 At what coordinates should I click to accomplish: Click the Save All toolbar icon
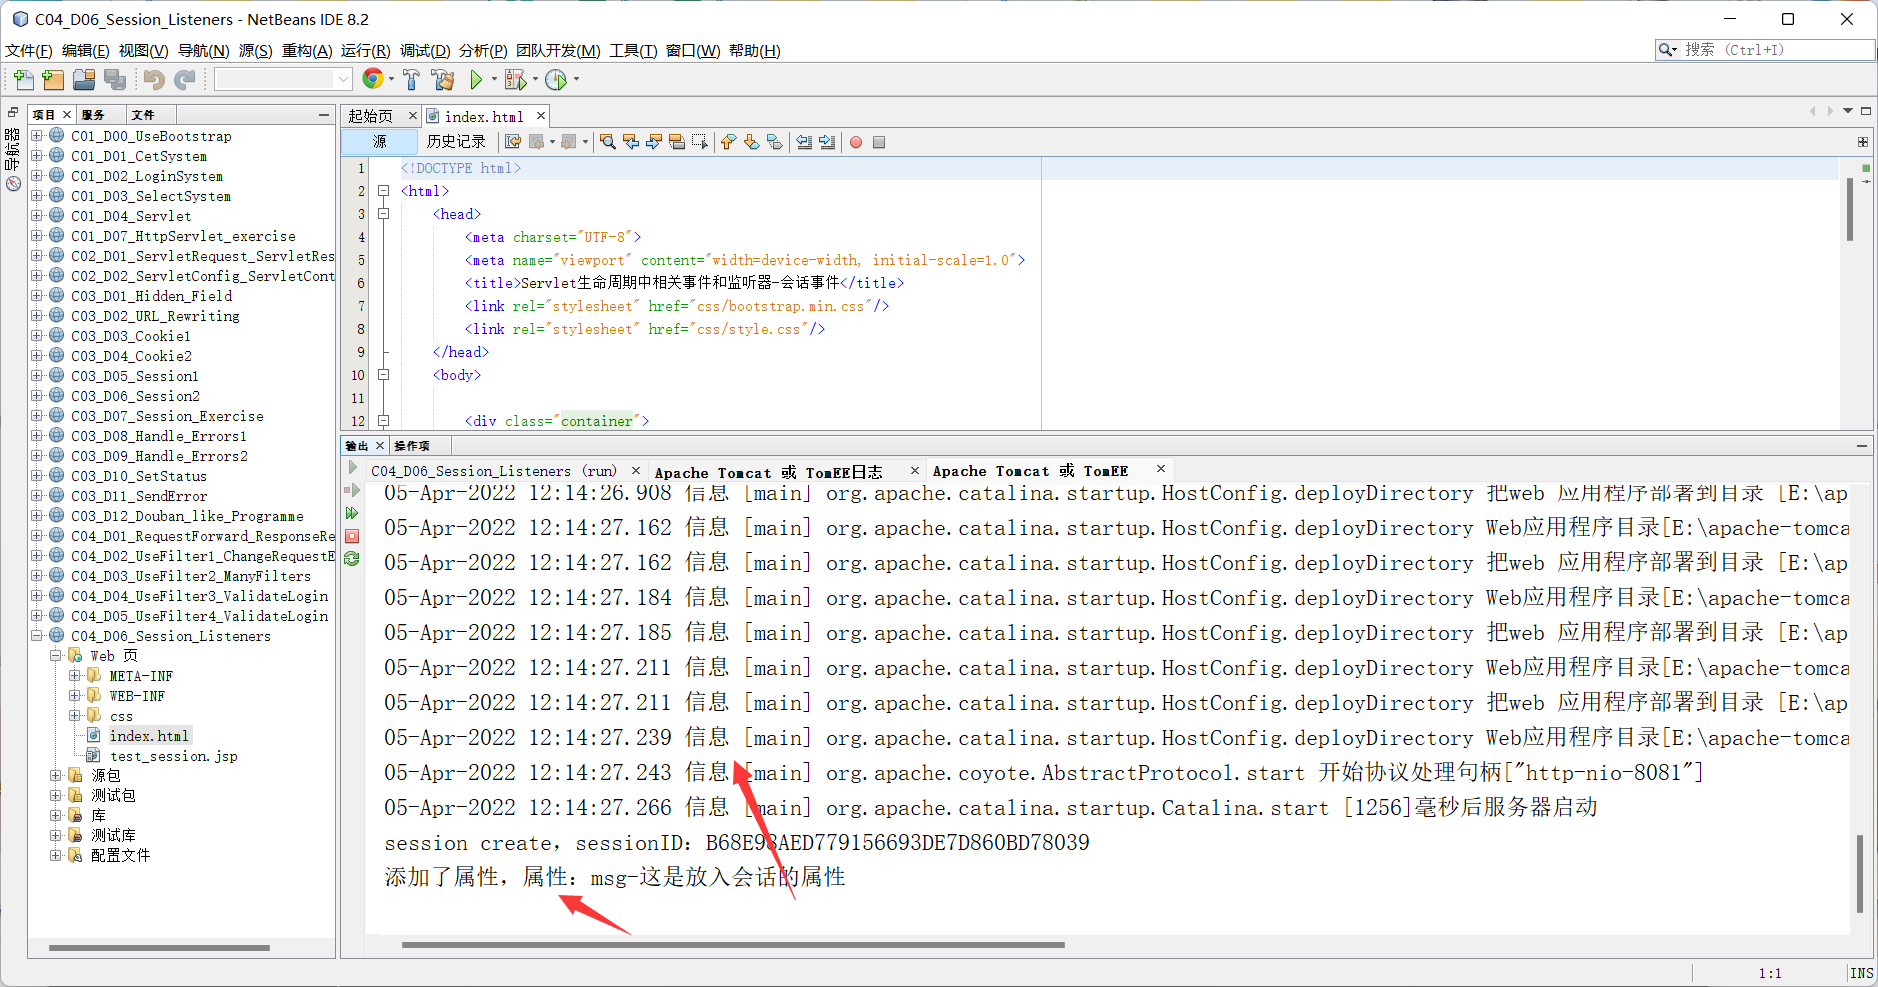click(x=115, y=79)
